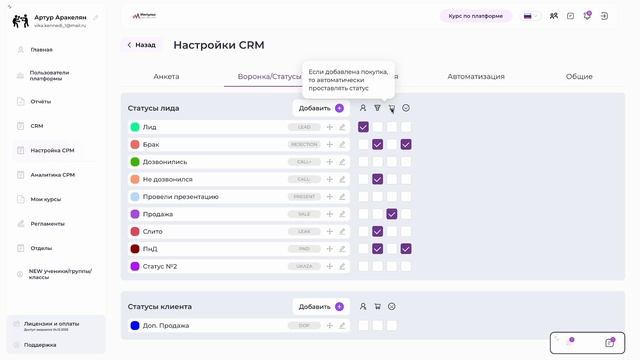640x360 pixels.
Task: Click pencil icon next to Артур Аракелян name
Action: (x=96, y=18)
